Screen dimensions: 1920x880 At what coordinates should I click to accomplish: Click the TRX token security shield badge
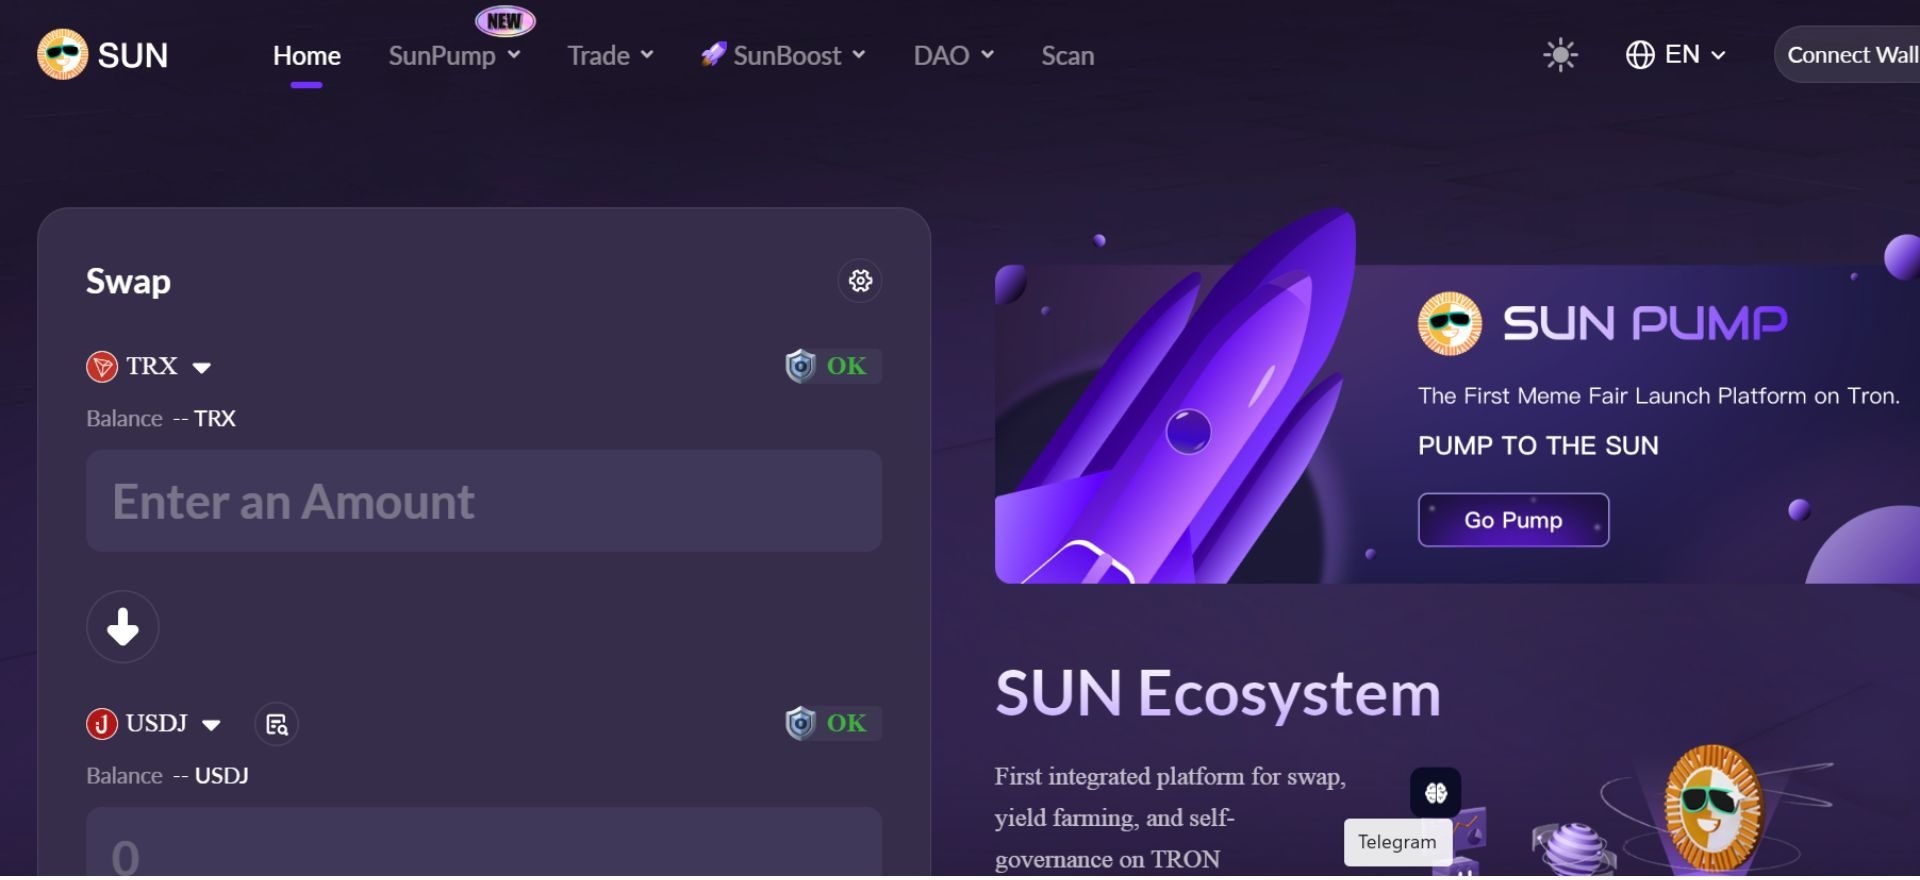tap(800, 365)
